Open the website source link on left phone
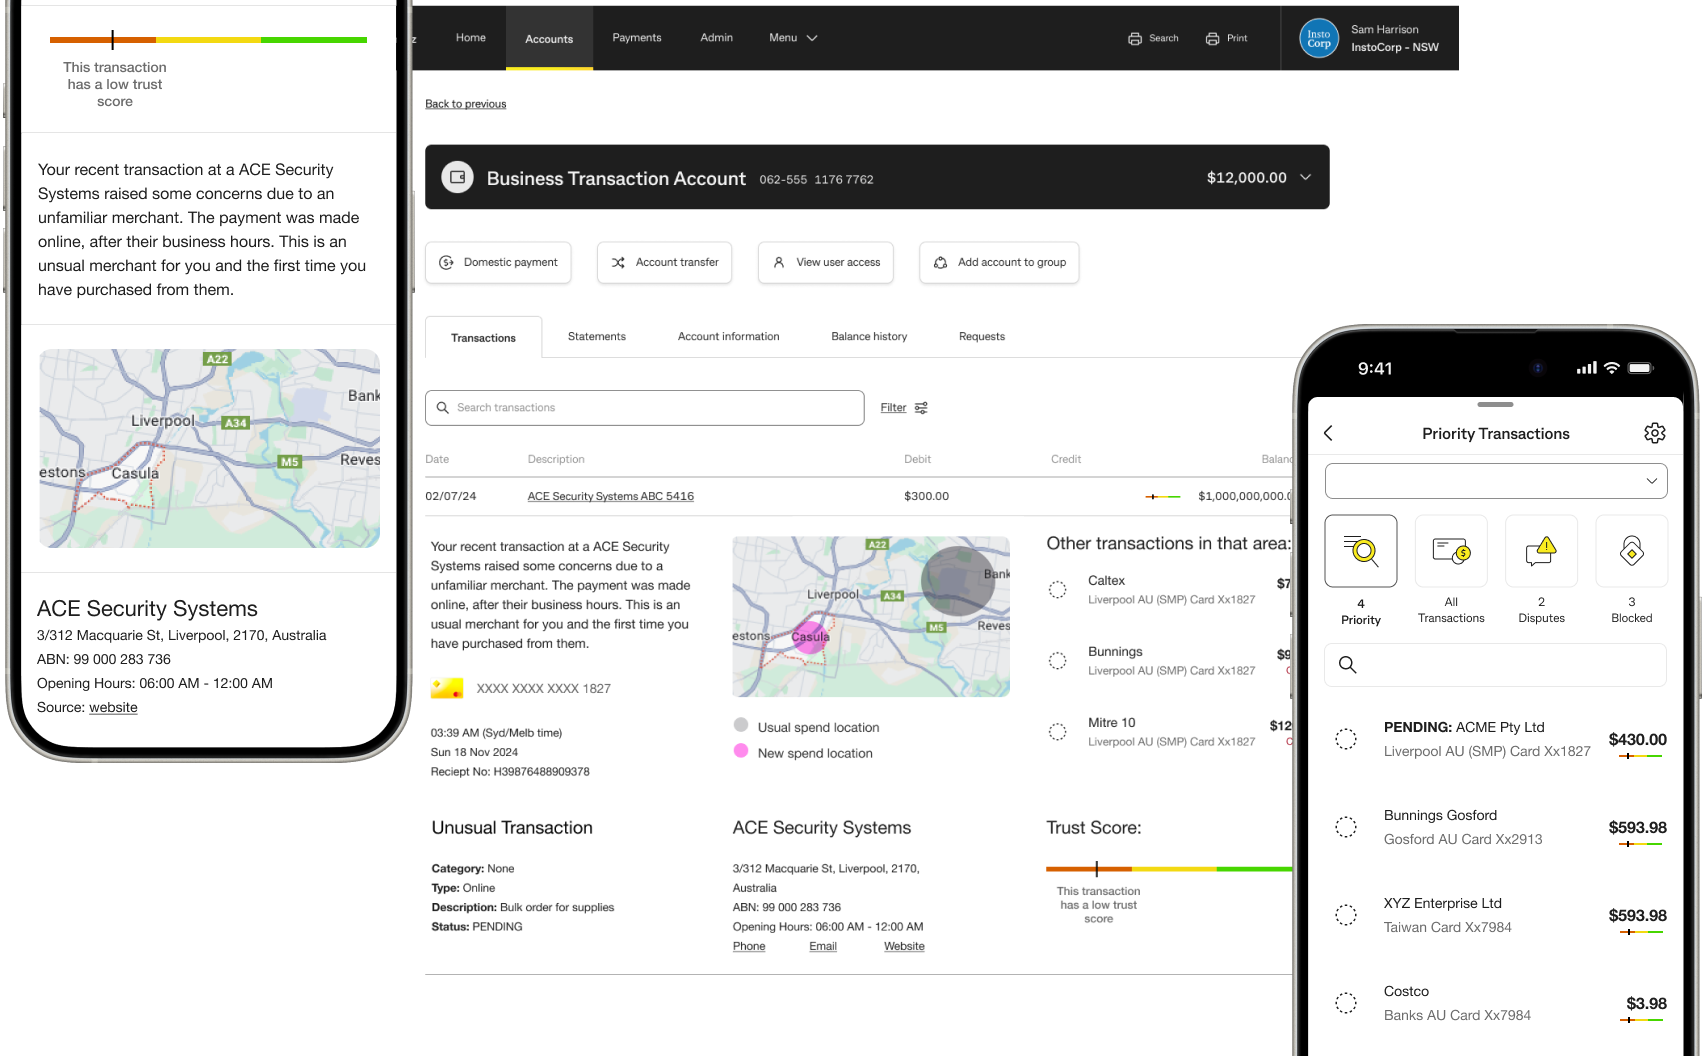This screenshot has width=1703, height=1056. click(113, 707)
